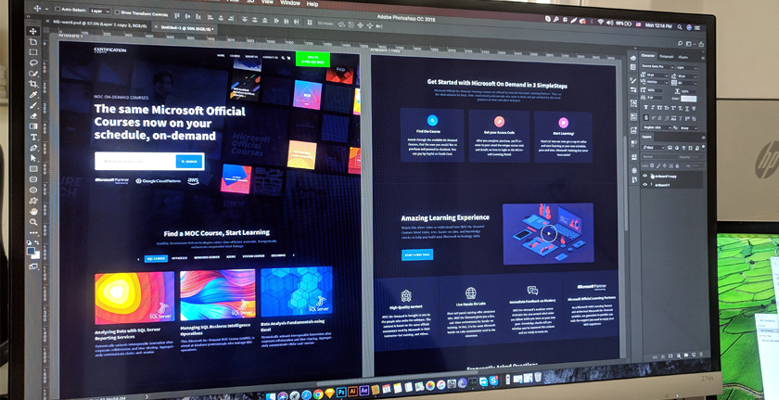Open the Glyphs panel tab
The height and width of the screenshot is (400, 779).
[683, 58]
